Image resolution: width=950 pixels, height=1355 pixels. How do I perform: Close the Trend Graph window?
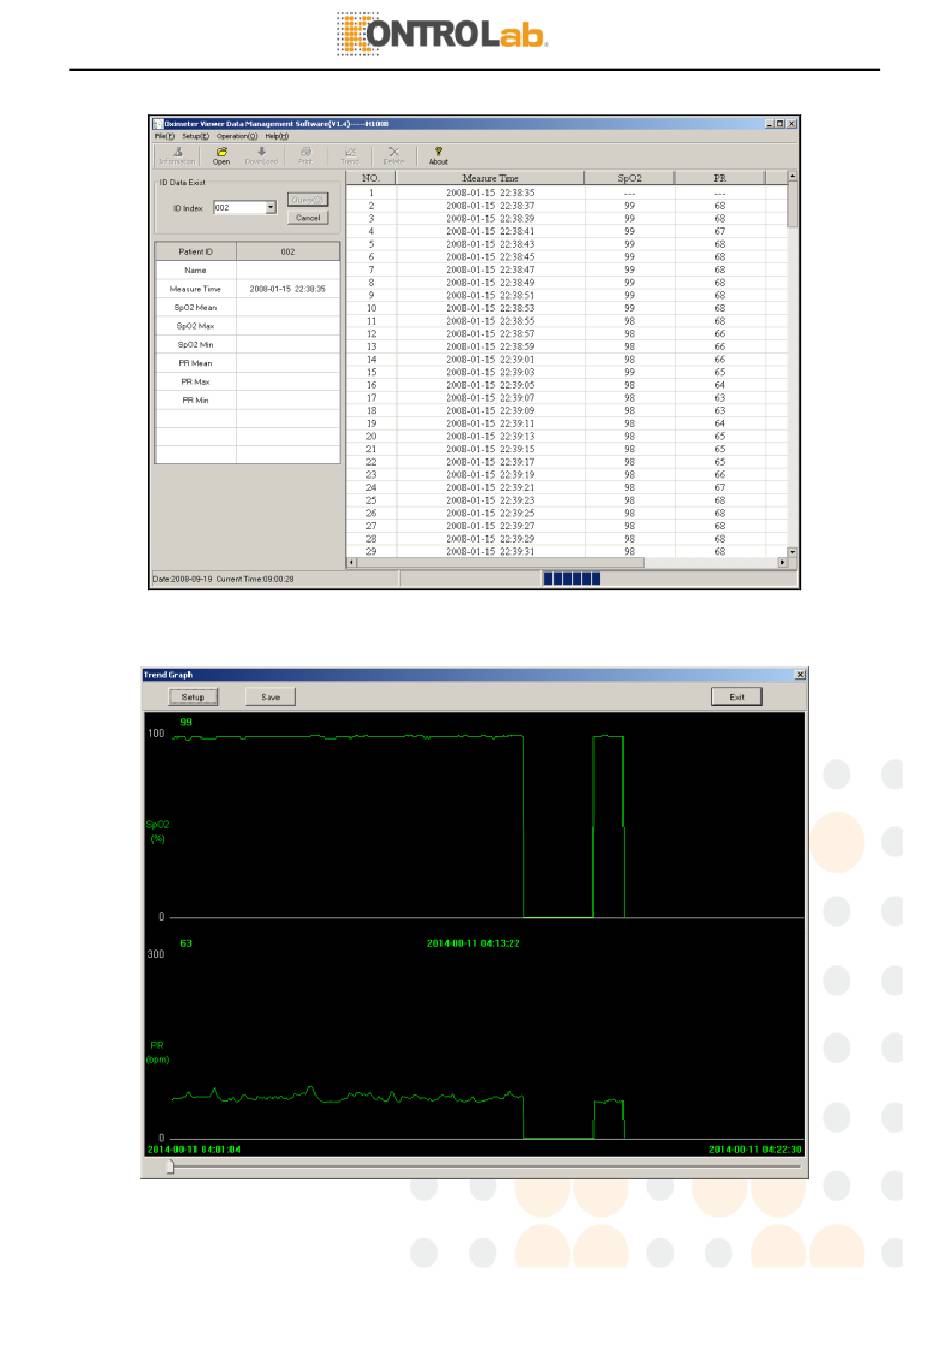(x=800, y=675)
